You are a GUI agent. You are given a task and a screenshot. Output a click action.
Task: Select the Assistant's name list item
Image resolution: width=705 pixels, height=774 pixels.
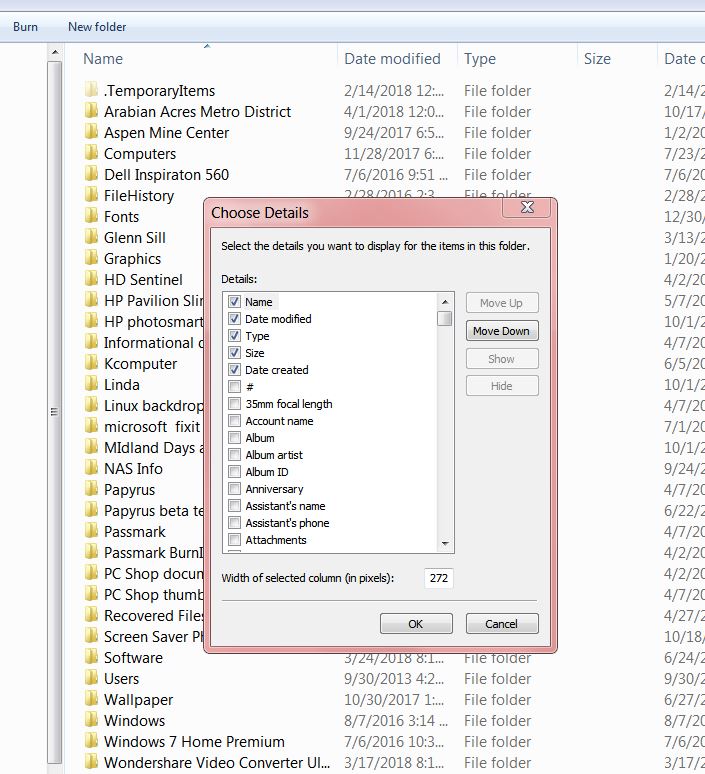coord(285,506)
